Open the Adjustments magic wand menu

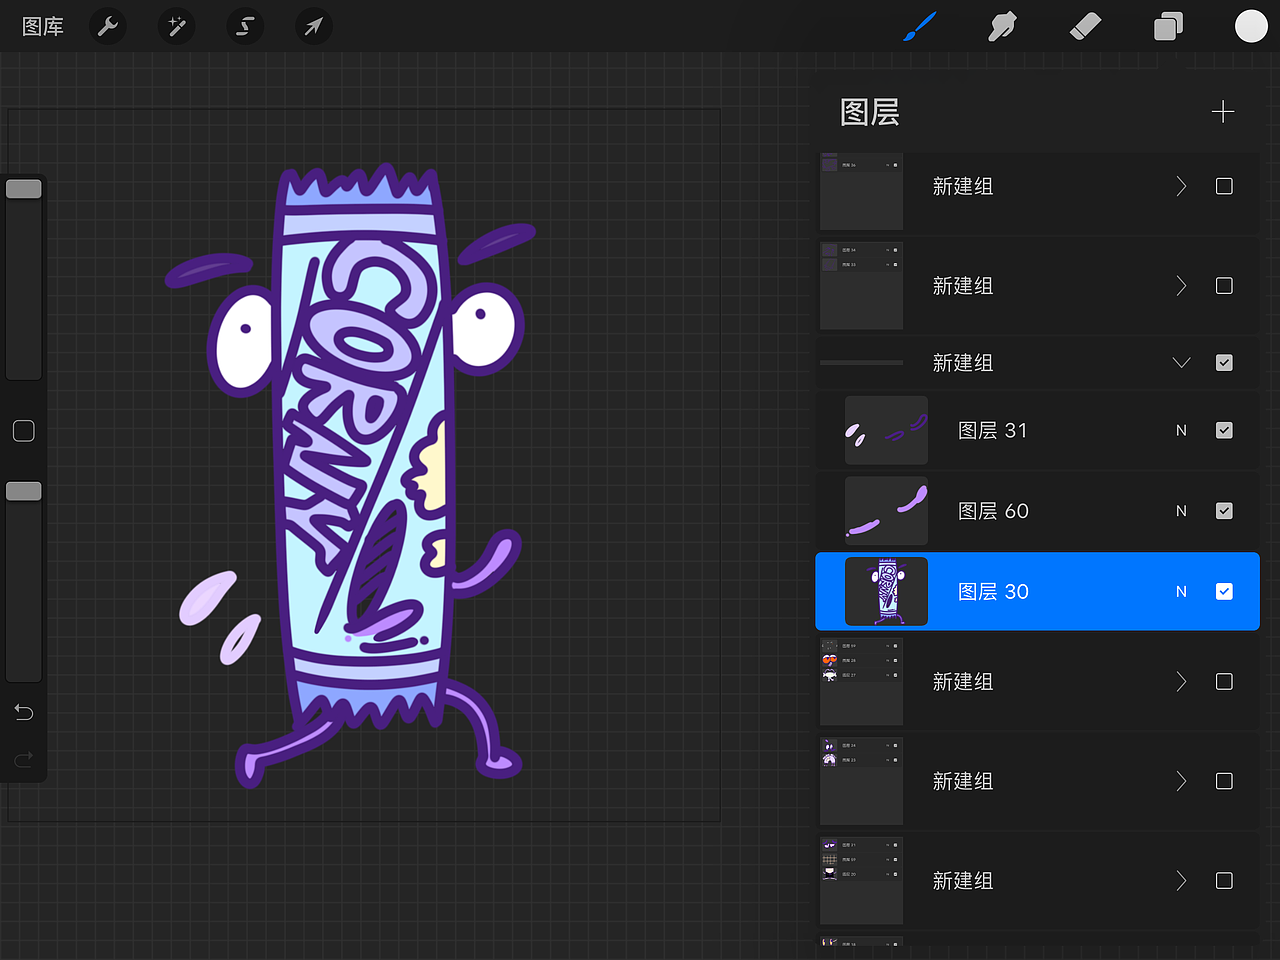tap(177, 26)
